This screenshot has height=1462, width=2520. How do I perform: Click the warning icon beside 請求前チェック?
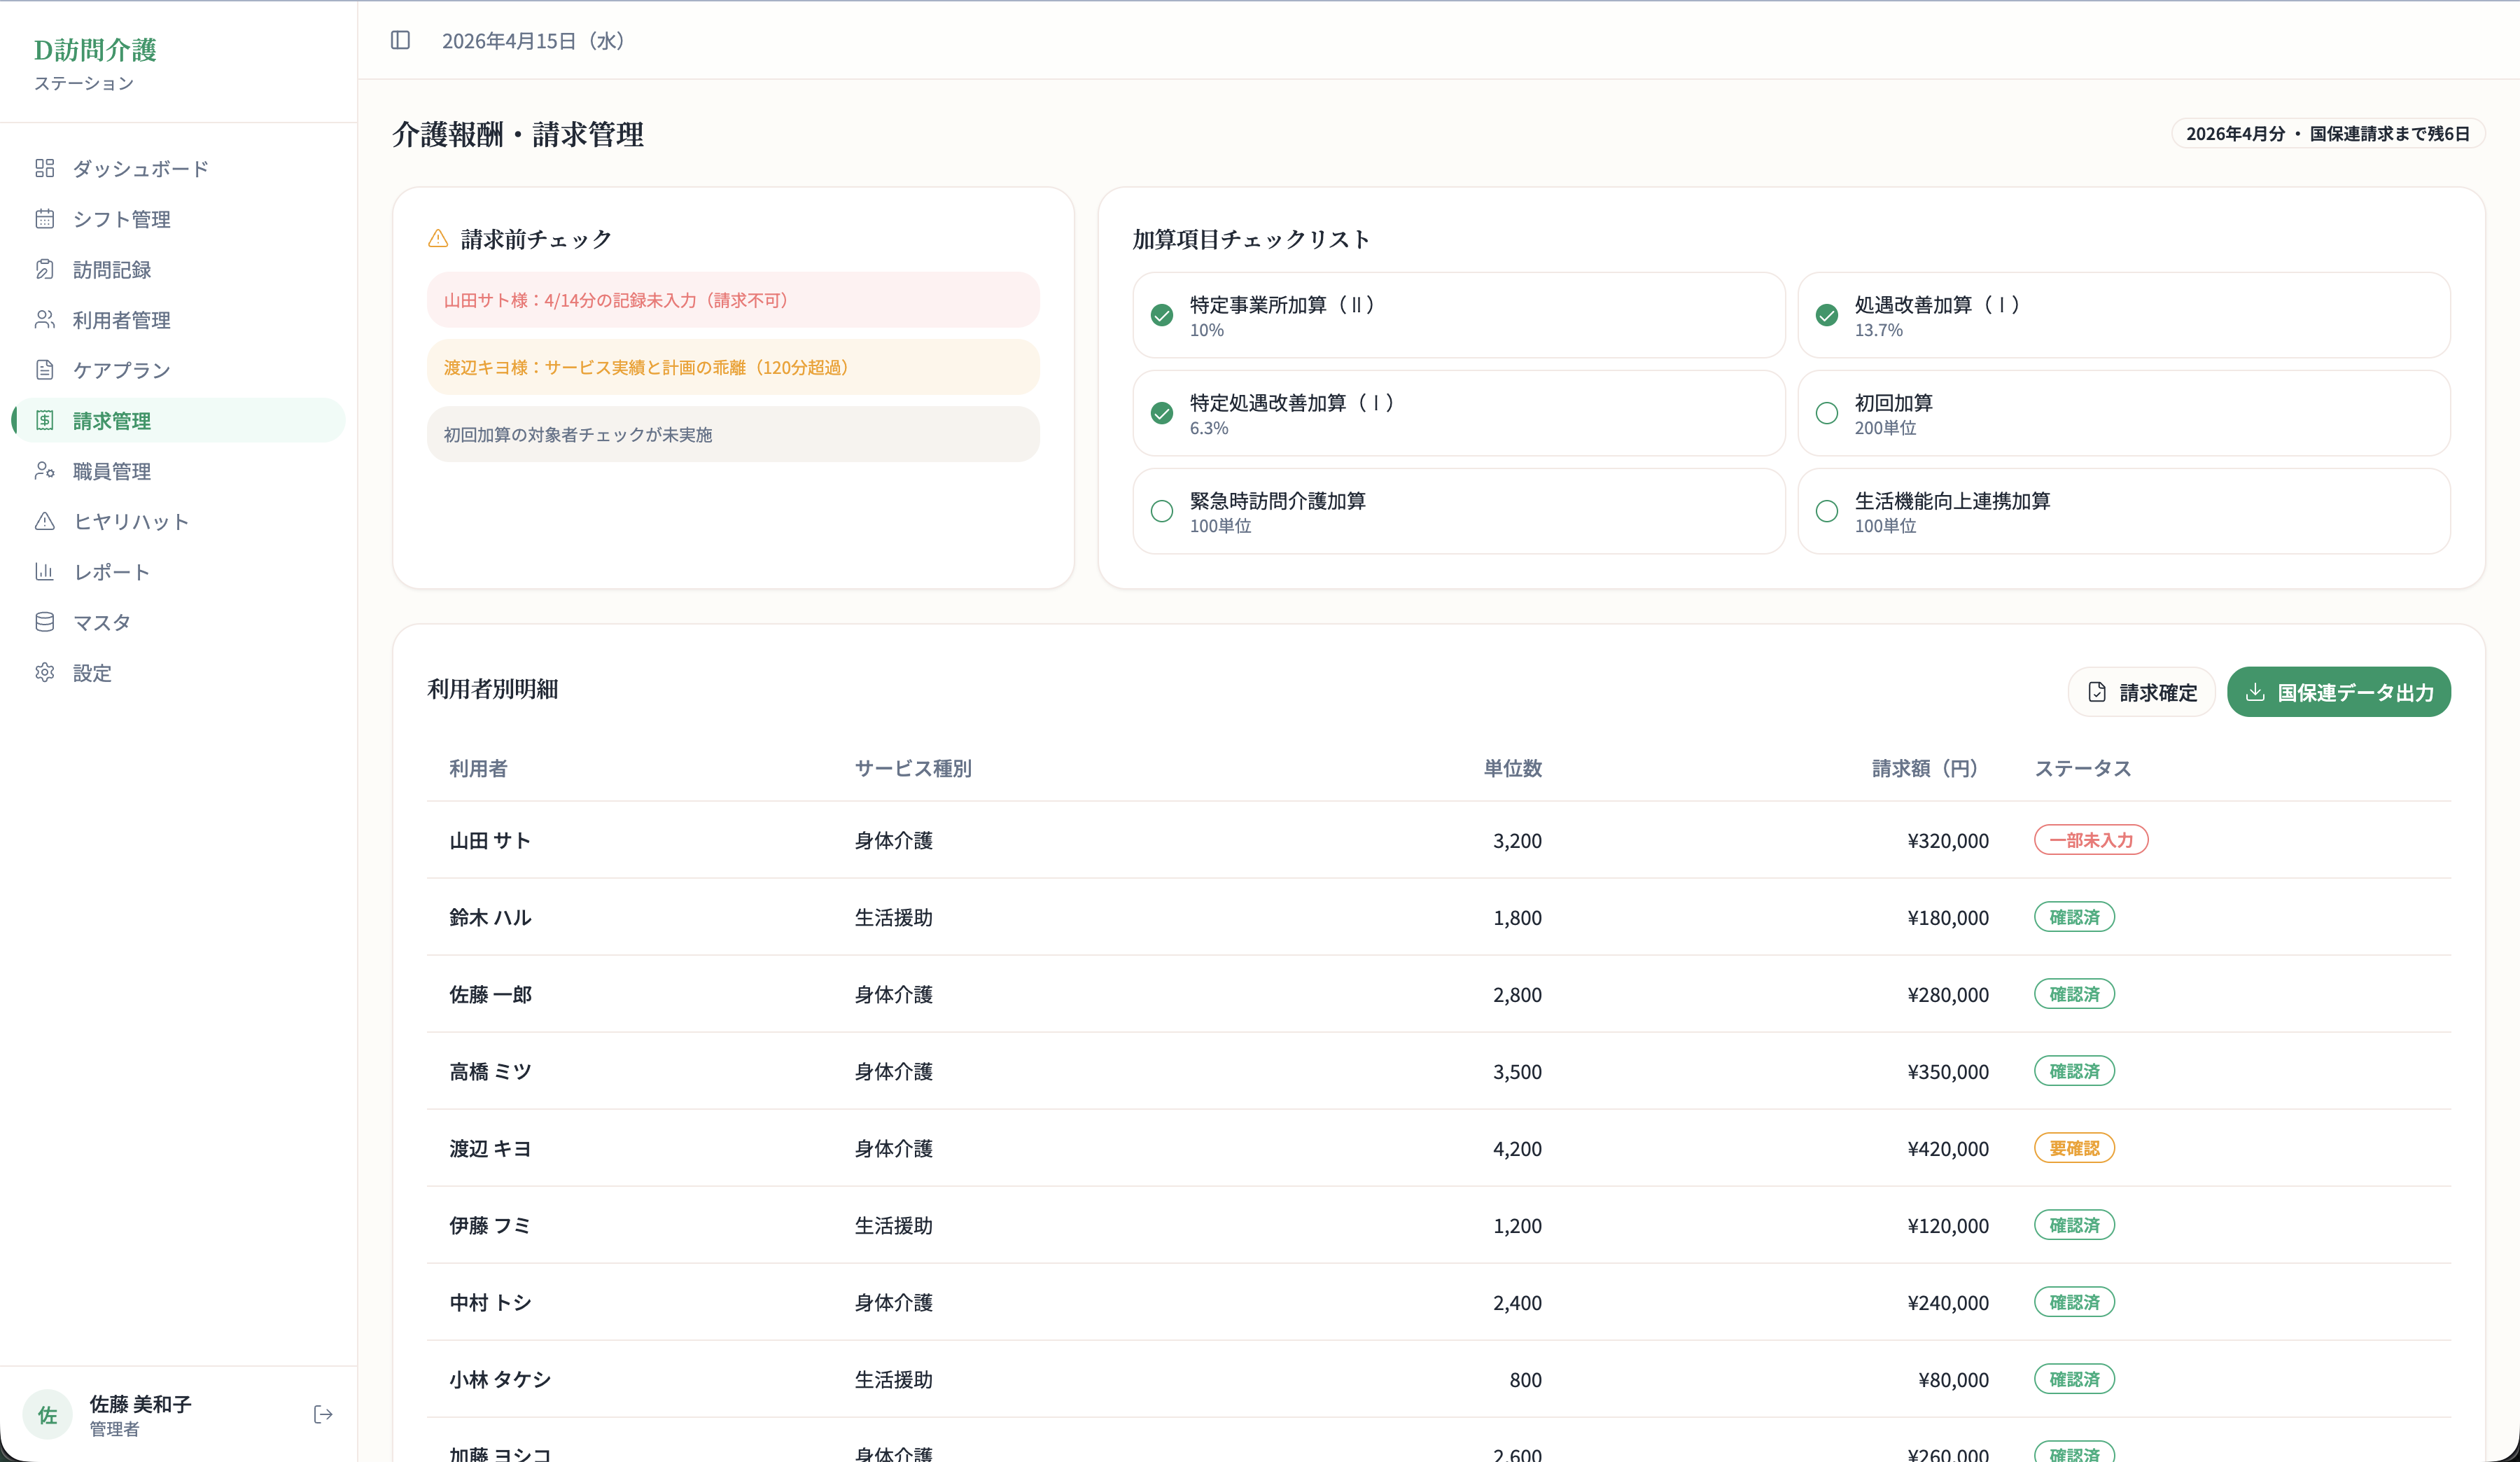click(x=438, y=239)
